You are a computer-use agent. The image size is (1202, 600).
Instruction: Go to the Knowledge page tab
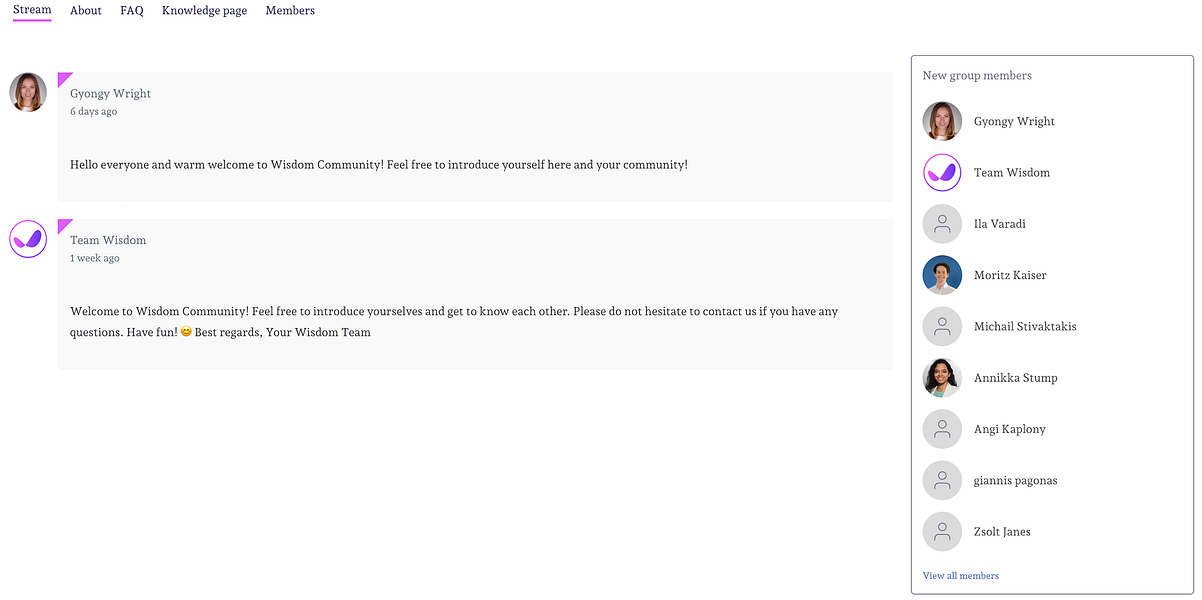204,11
